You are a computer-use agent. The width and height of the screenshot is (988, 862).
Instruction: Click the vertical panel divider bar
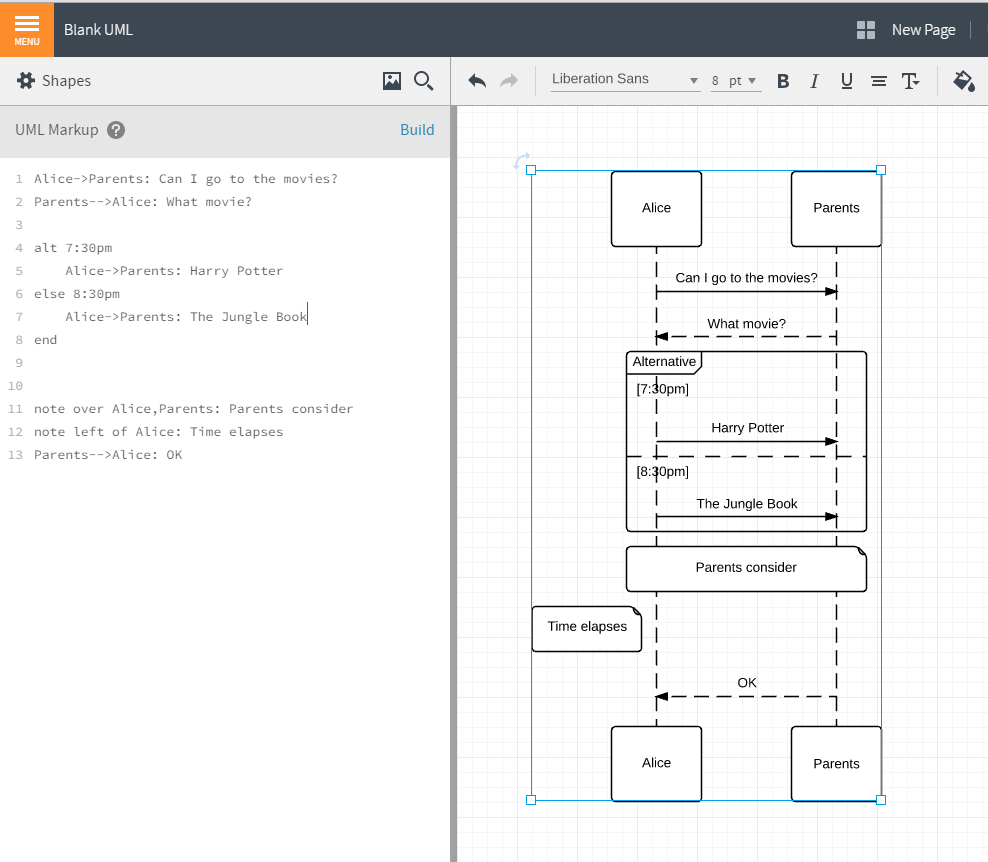tap(454, 483)
